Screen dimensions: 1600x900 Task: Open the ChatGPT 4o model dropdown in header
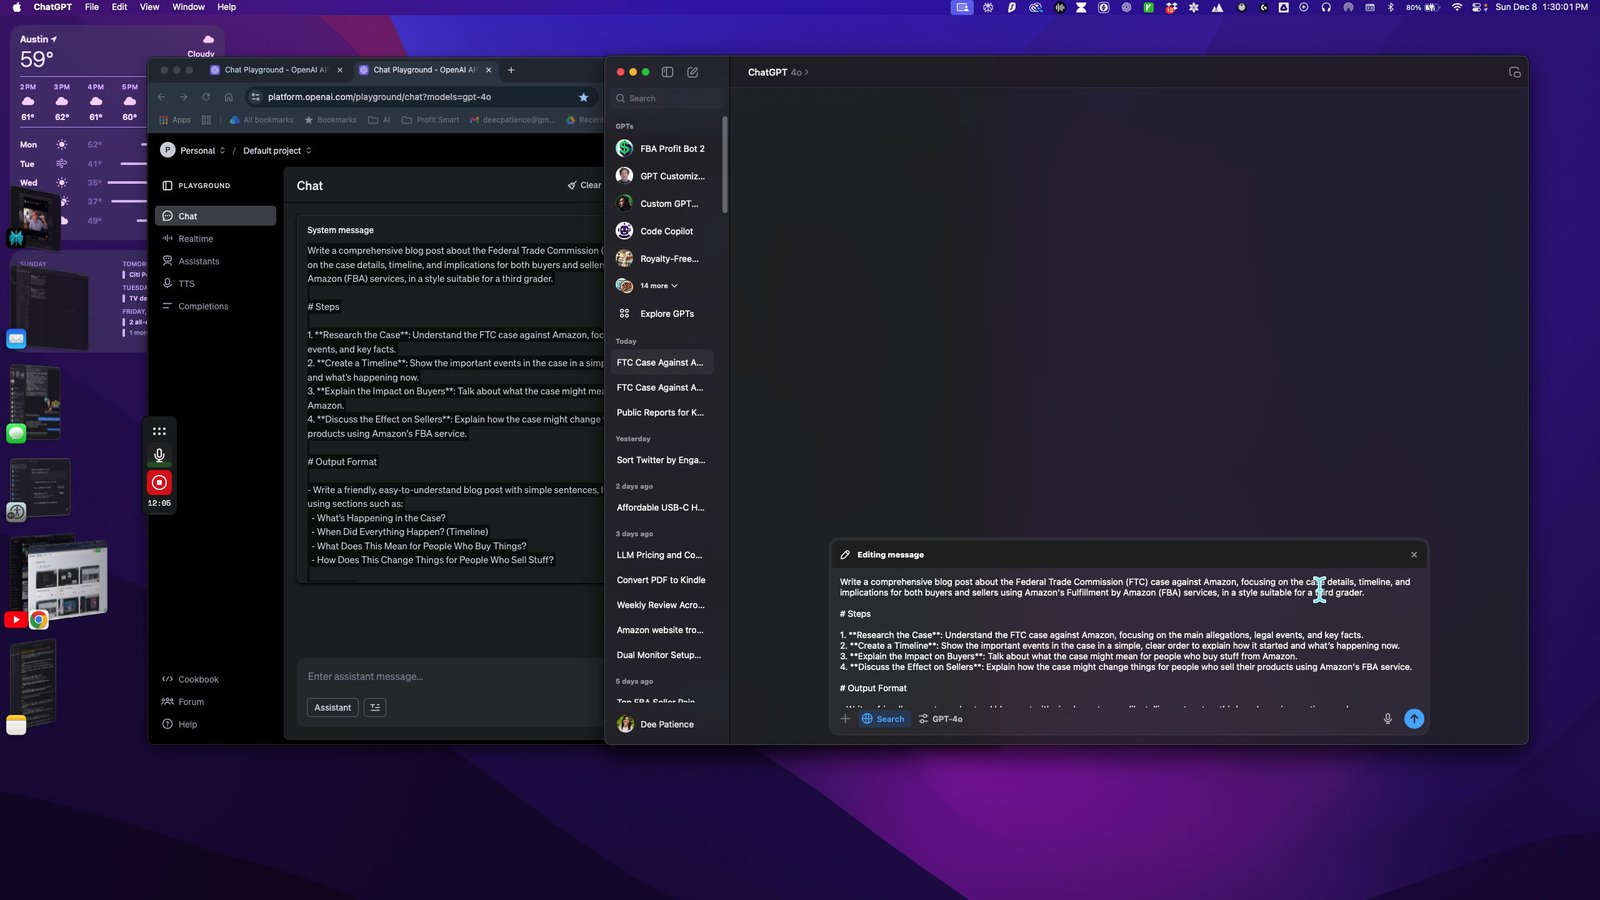(x=778, y=72)
